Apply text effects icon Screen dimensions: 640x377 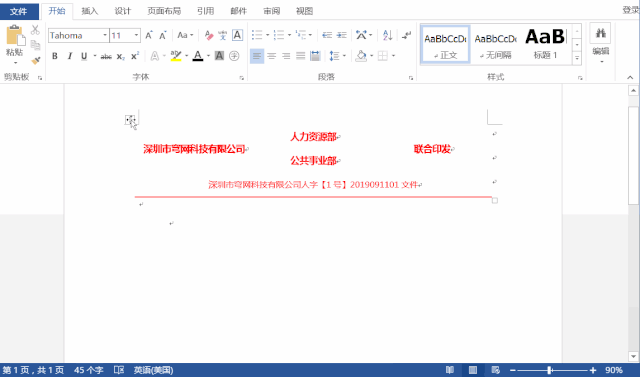(155, 56)
